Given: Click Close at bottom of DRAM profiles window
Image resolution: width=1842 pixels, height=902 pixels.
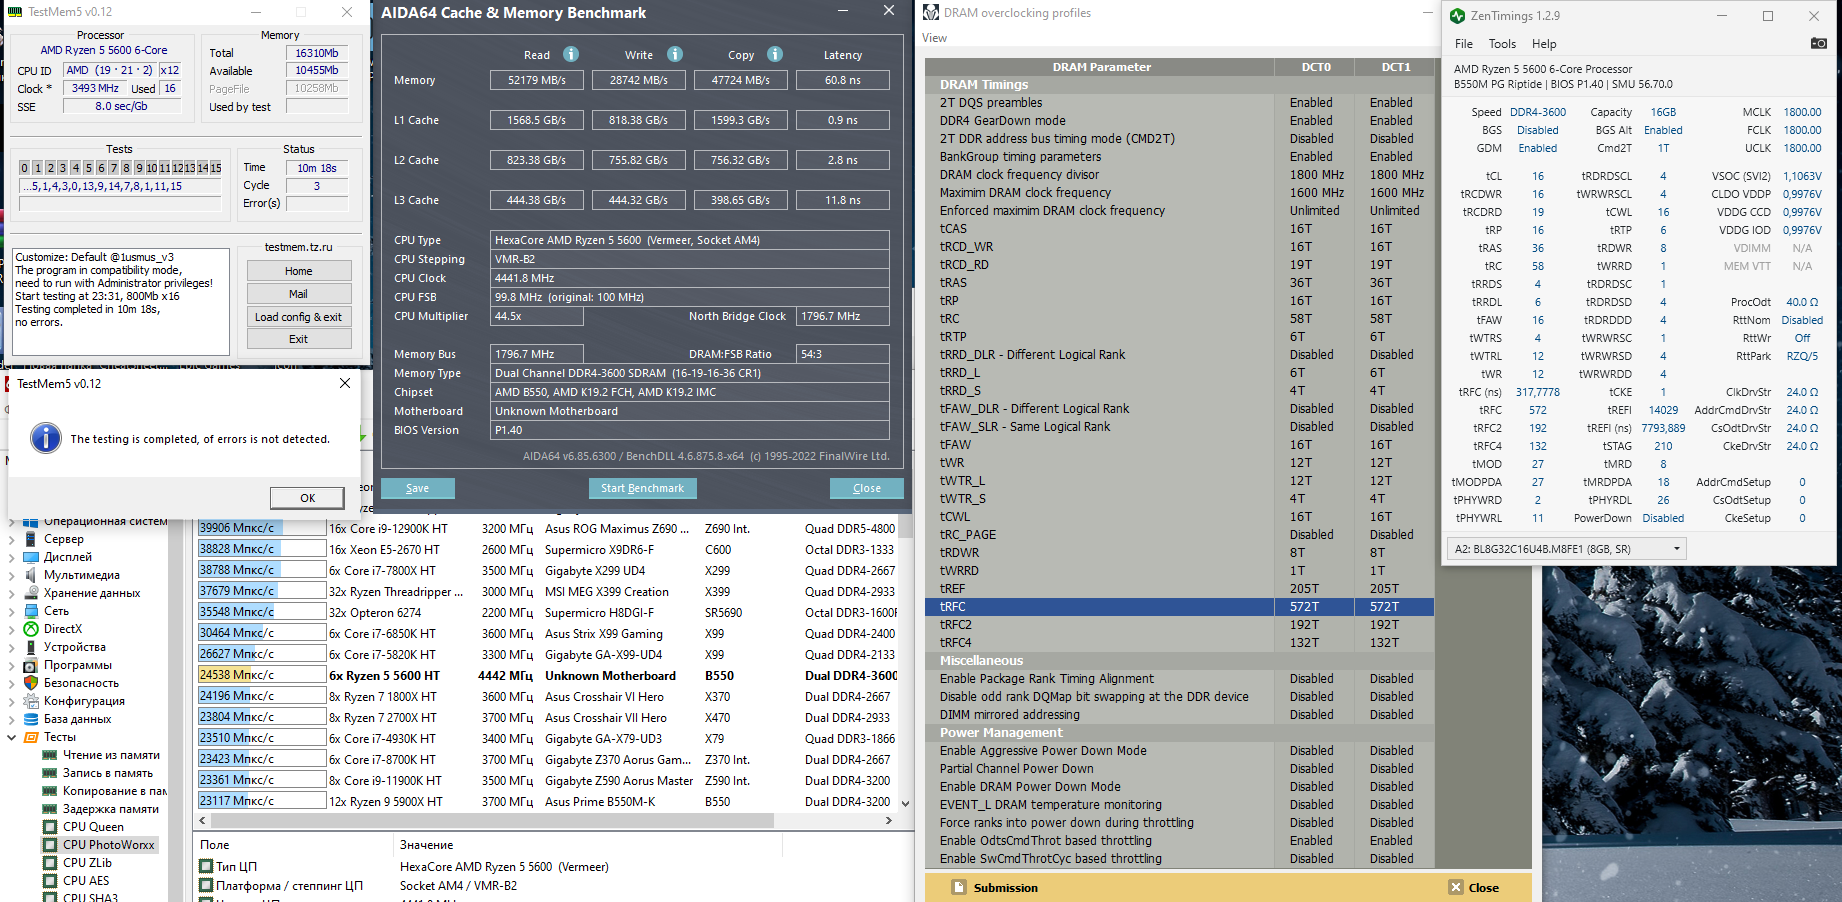Looking at the screenshot, I should 1474,888.
